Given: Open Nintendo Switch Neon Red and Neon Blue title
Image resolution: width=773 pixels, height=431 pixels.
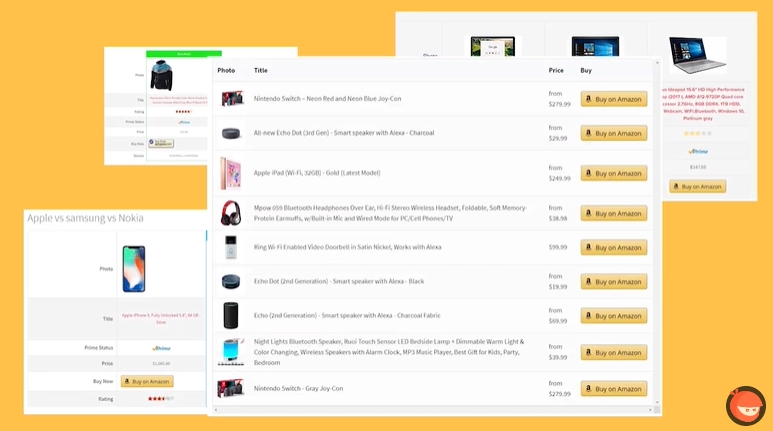Looking at the screenshot, I should pos(327,99).
